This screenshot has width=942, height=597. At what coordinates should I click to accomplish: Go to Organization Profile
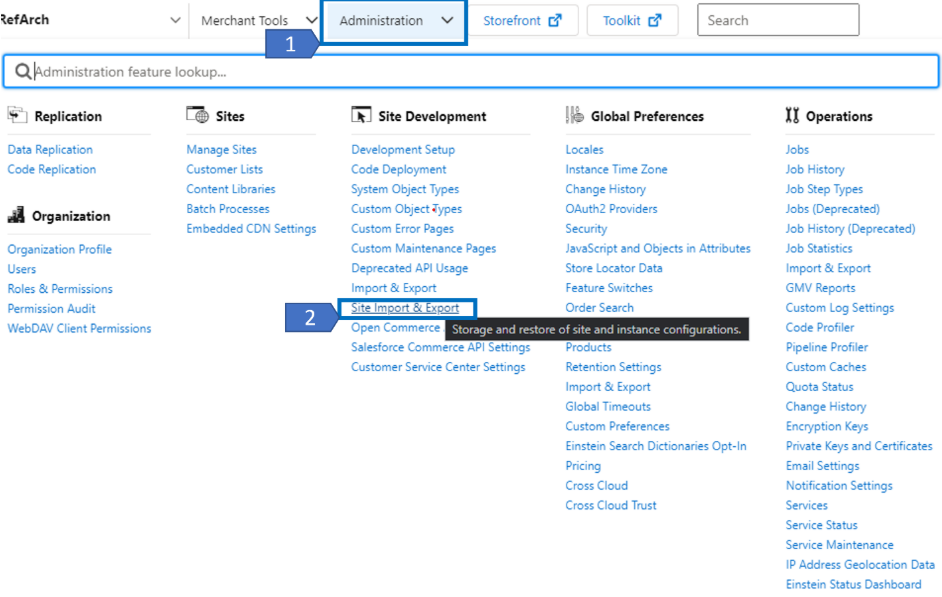[59, 249]
